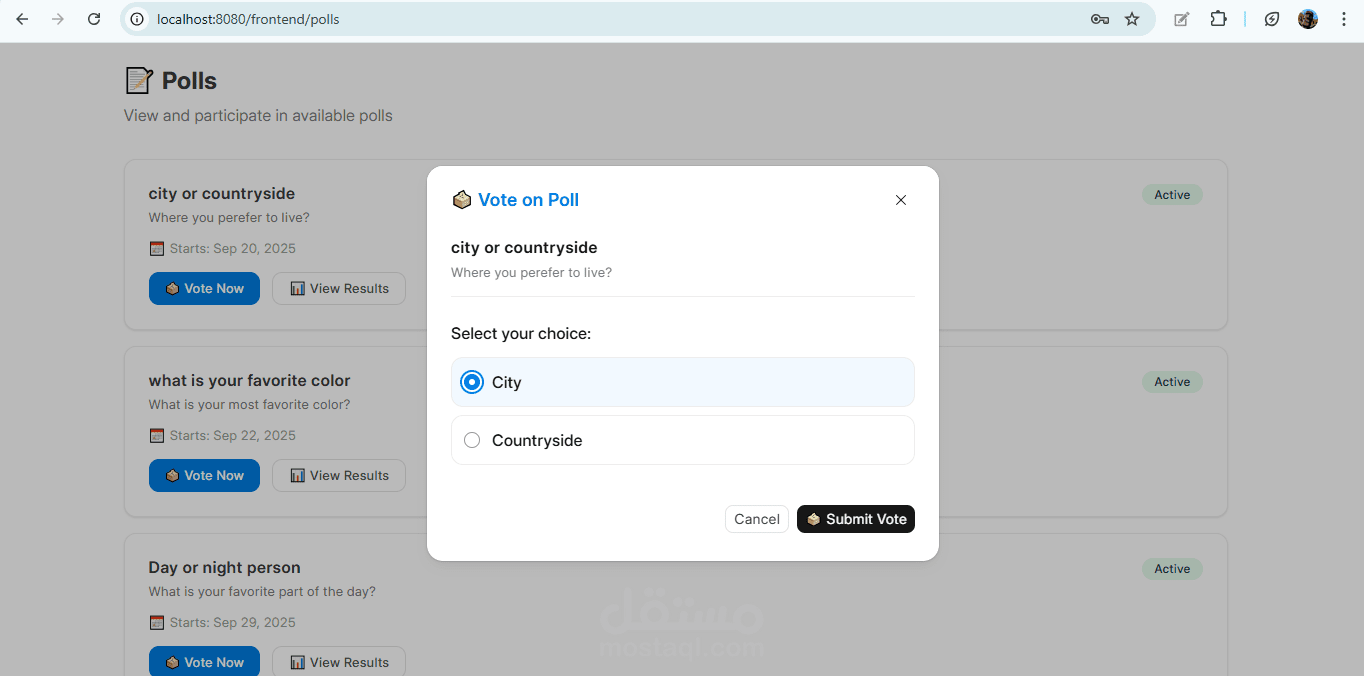The image size is (1364, 676).
Task: Open the browser Extensions puzzle icon
Action: 1218,19
